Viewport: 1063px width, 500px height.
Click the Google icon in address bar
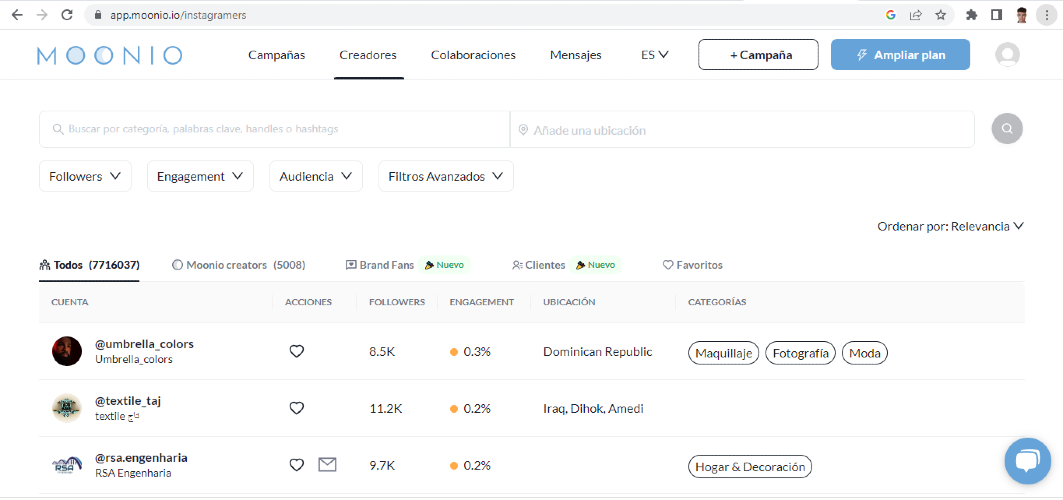(891, 15)
